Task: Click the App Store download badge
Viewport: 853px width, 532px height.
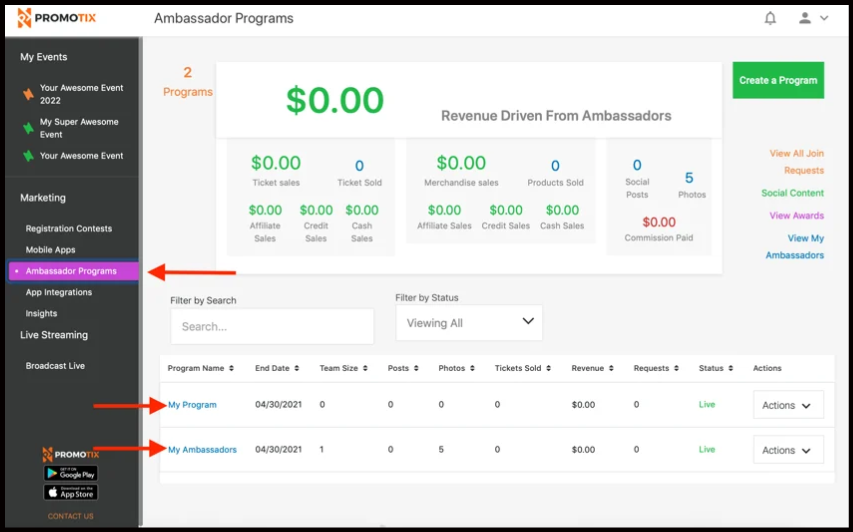Action: 70,492
